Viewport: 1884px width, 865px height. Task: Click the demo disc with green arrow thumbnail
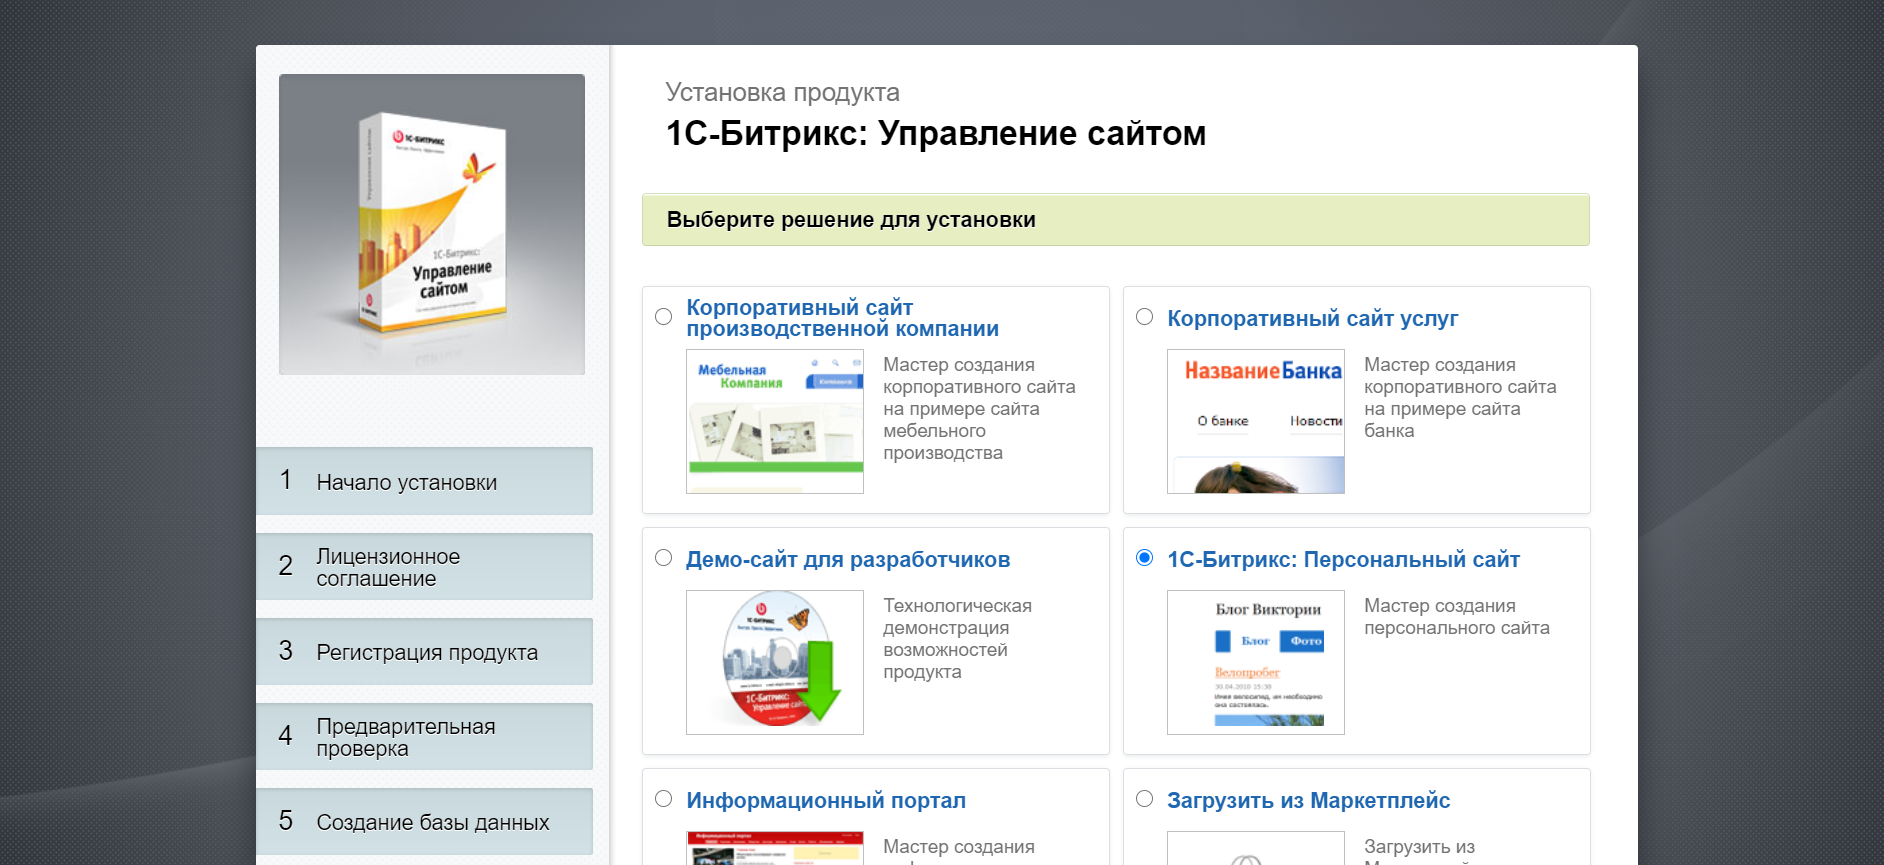pos(775,662)
